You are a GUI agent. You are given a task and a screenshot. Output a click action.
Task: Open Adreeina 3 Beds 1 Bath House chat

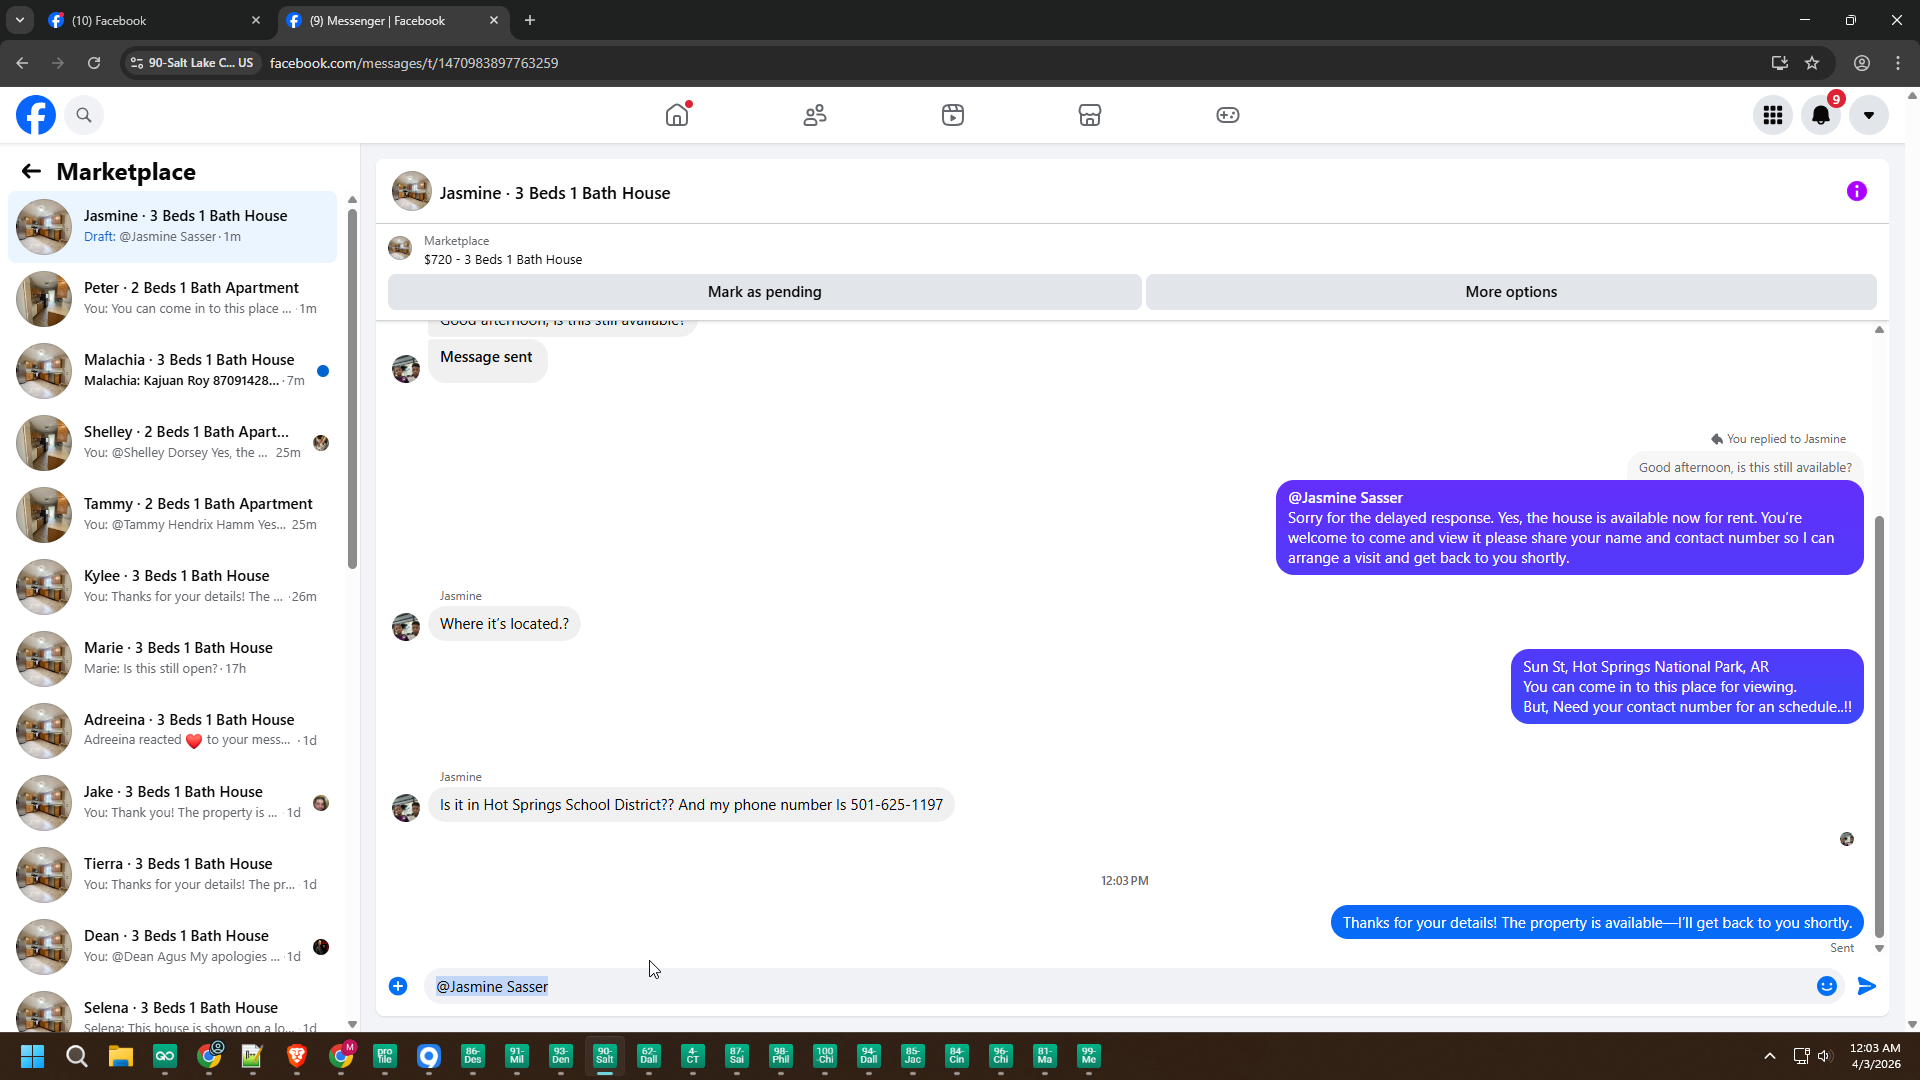[172, 731]
